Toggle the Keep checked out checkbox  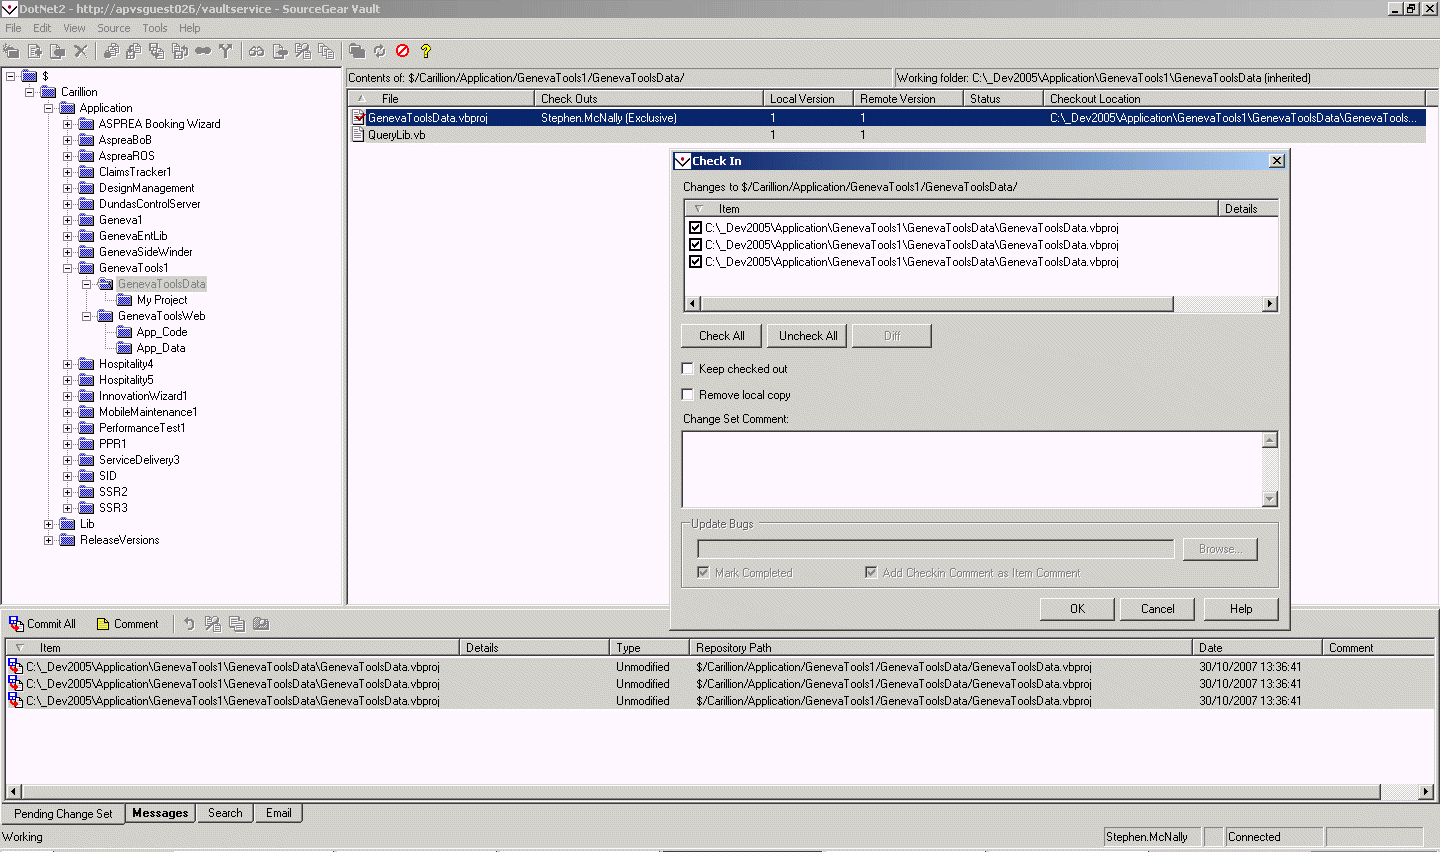(x=688, y=369)
